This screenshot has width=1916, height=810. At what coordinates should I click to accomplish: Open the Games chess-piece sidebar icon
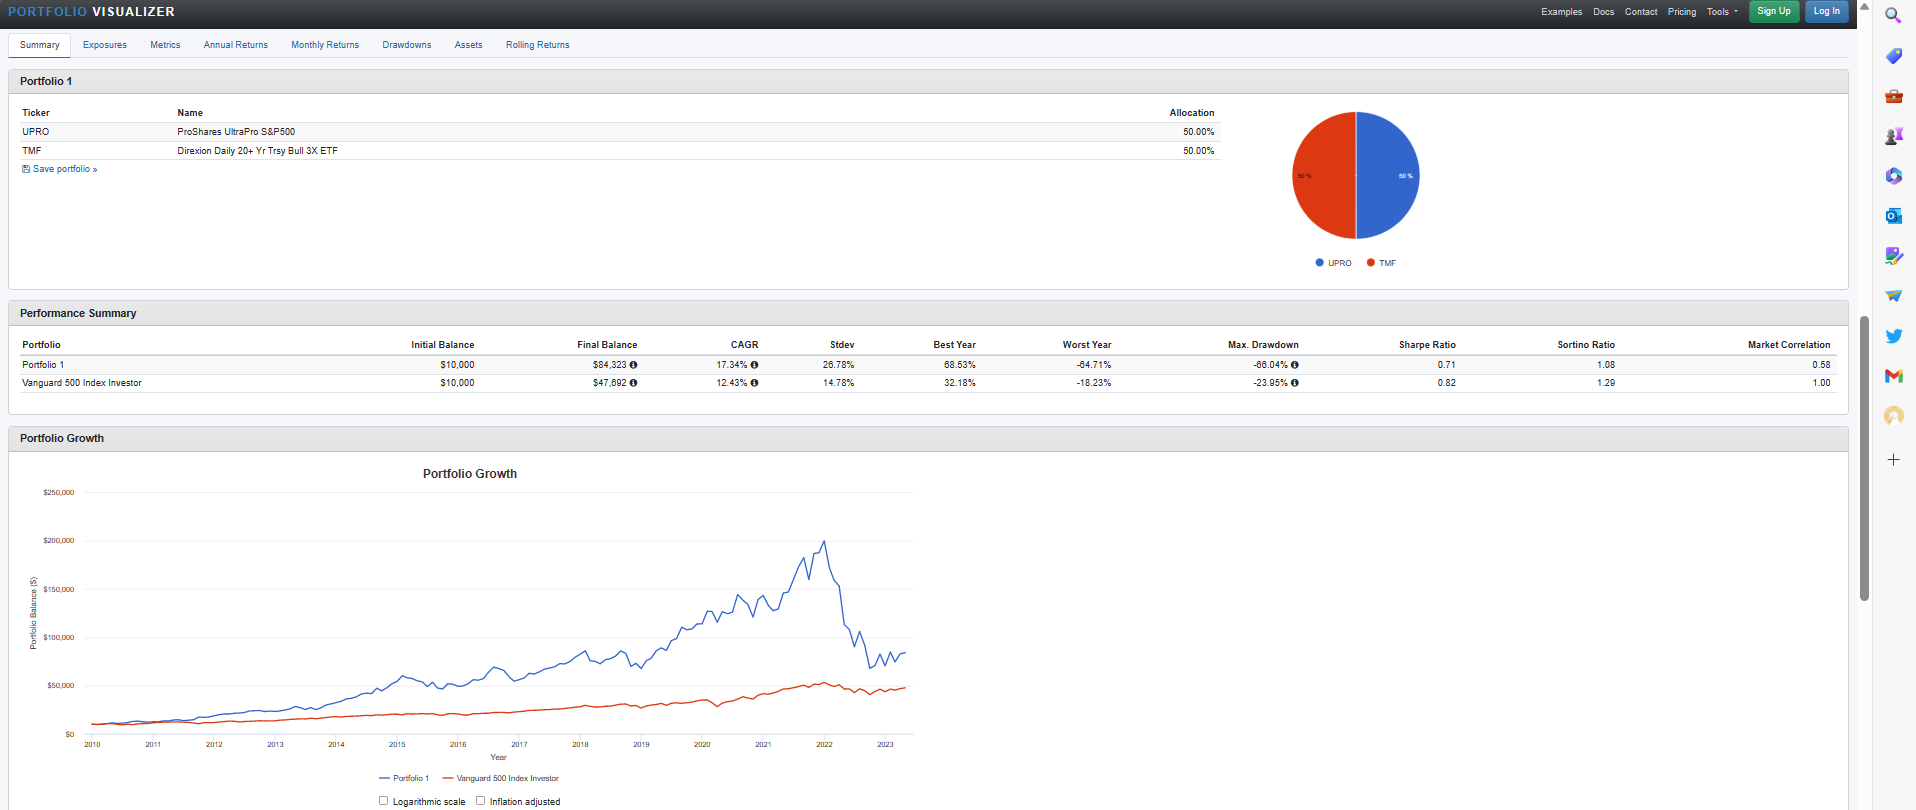[1893, 136]
